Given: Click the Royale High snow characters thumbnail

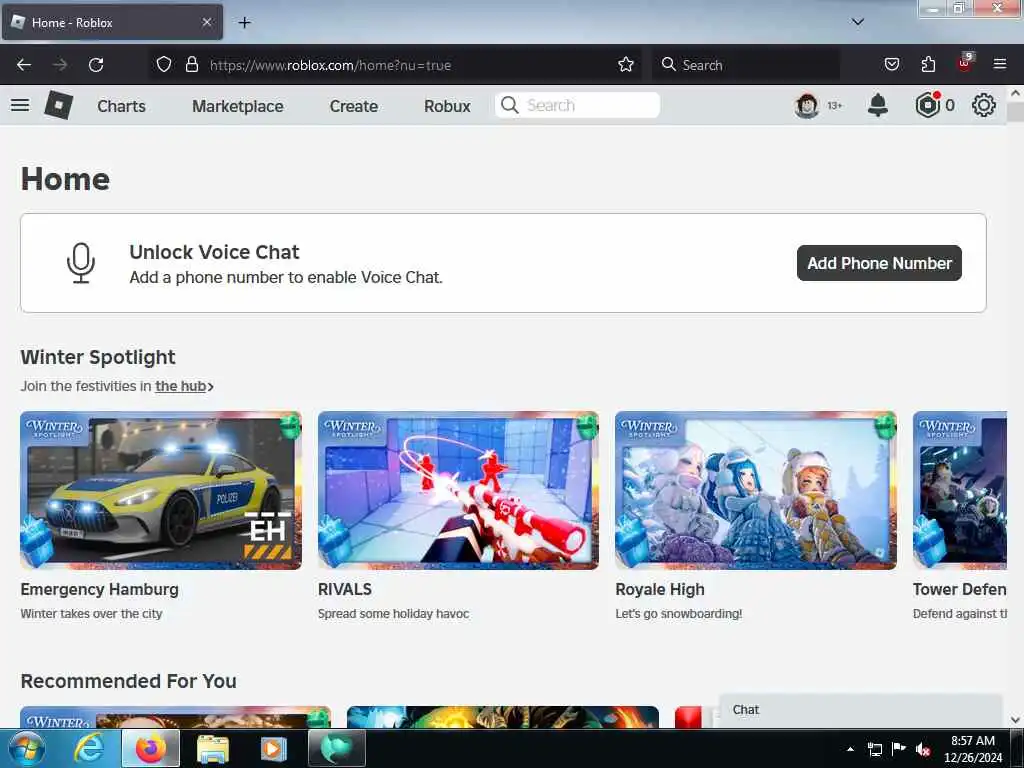Looking at the screenshot, I should (756, 490).
